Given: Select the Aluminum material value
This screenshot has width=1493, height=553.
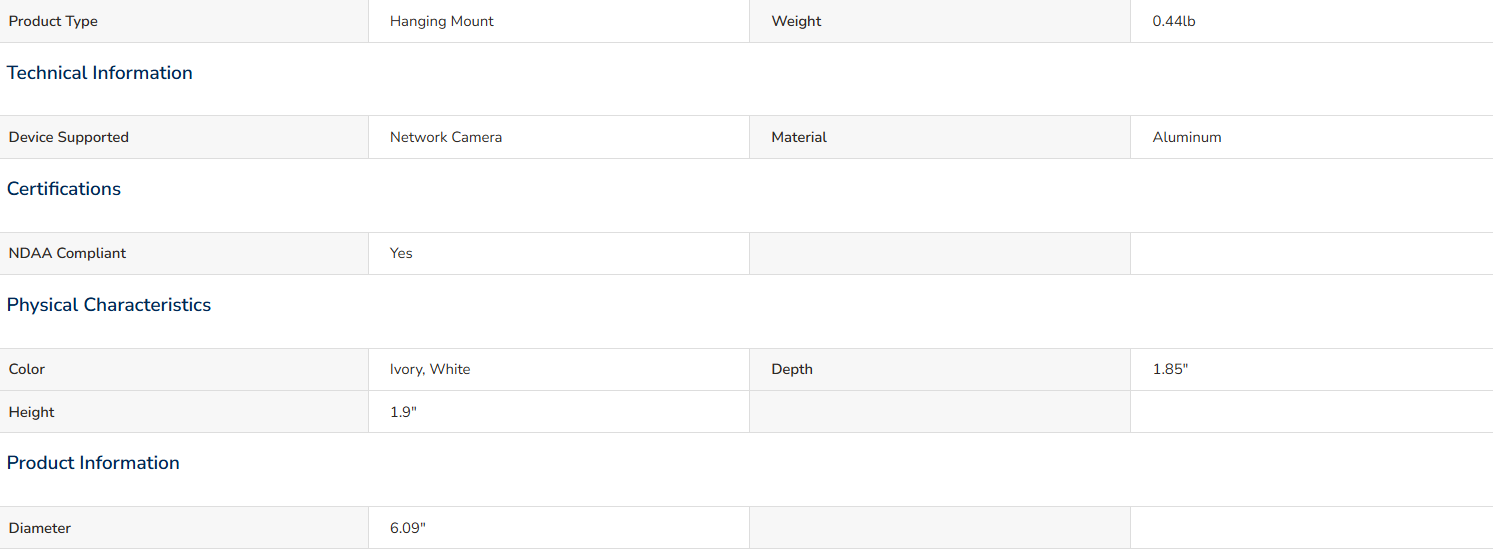Looking at the screenshot, I should pos(1187,137).
